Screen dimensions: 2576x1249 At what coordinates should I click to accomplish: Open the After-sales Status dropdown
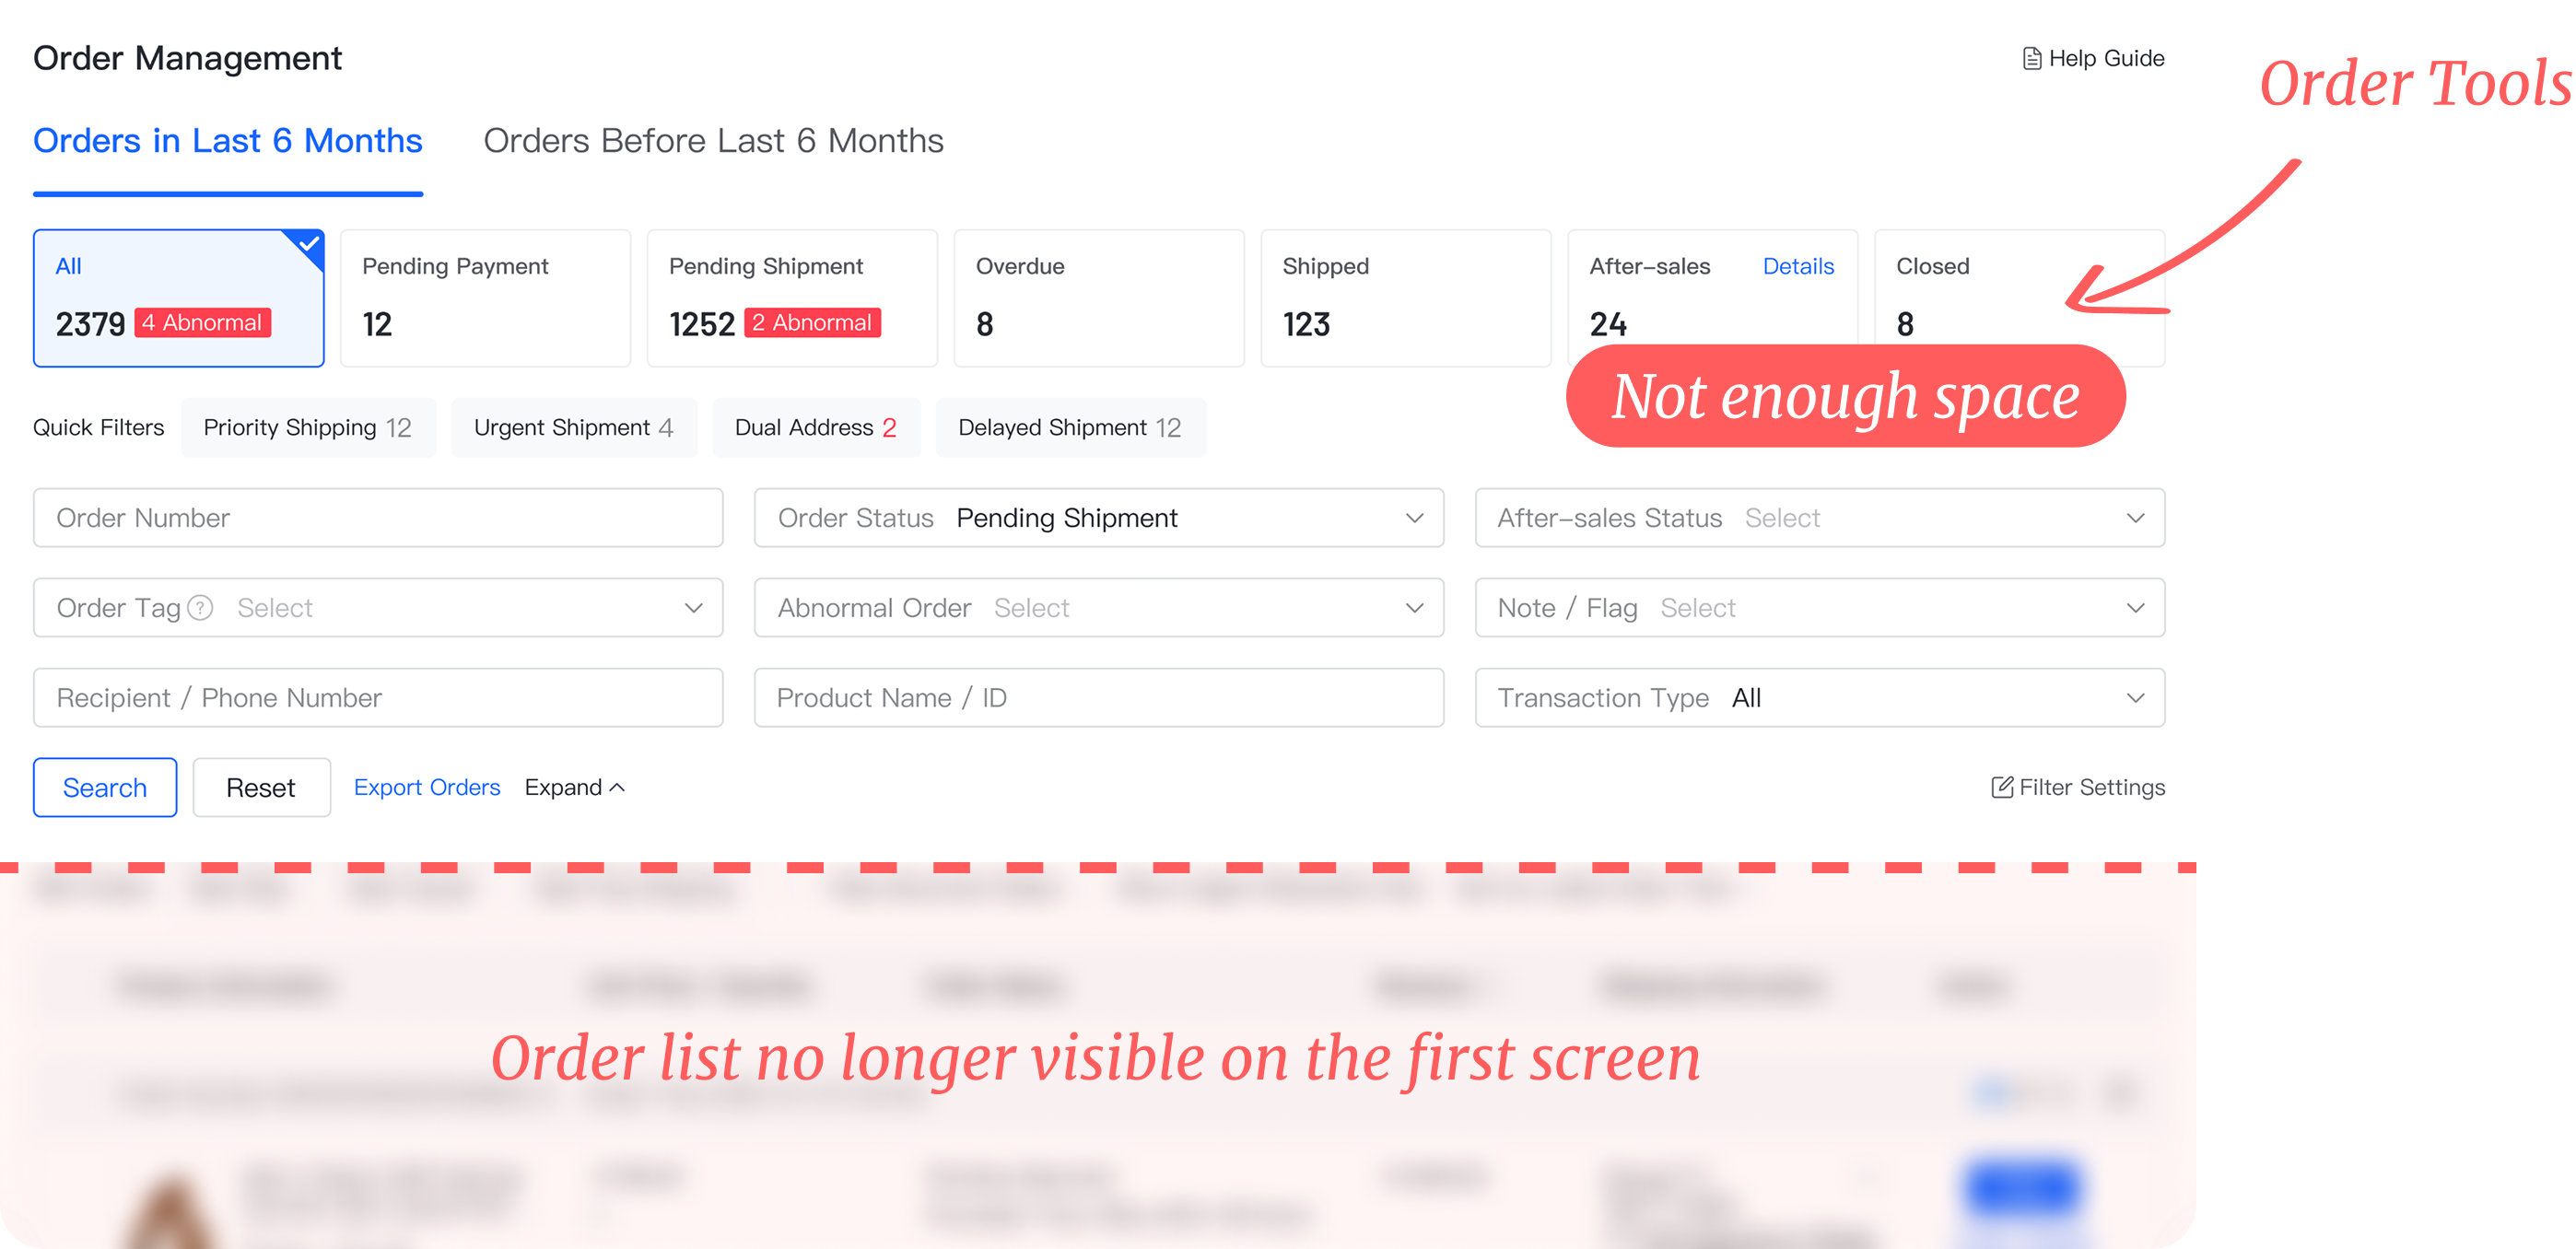pyautogui.click(x=1820, y=518)
